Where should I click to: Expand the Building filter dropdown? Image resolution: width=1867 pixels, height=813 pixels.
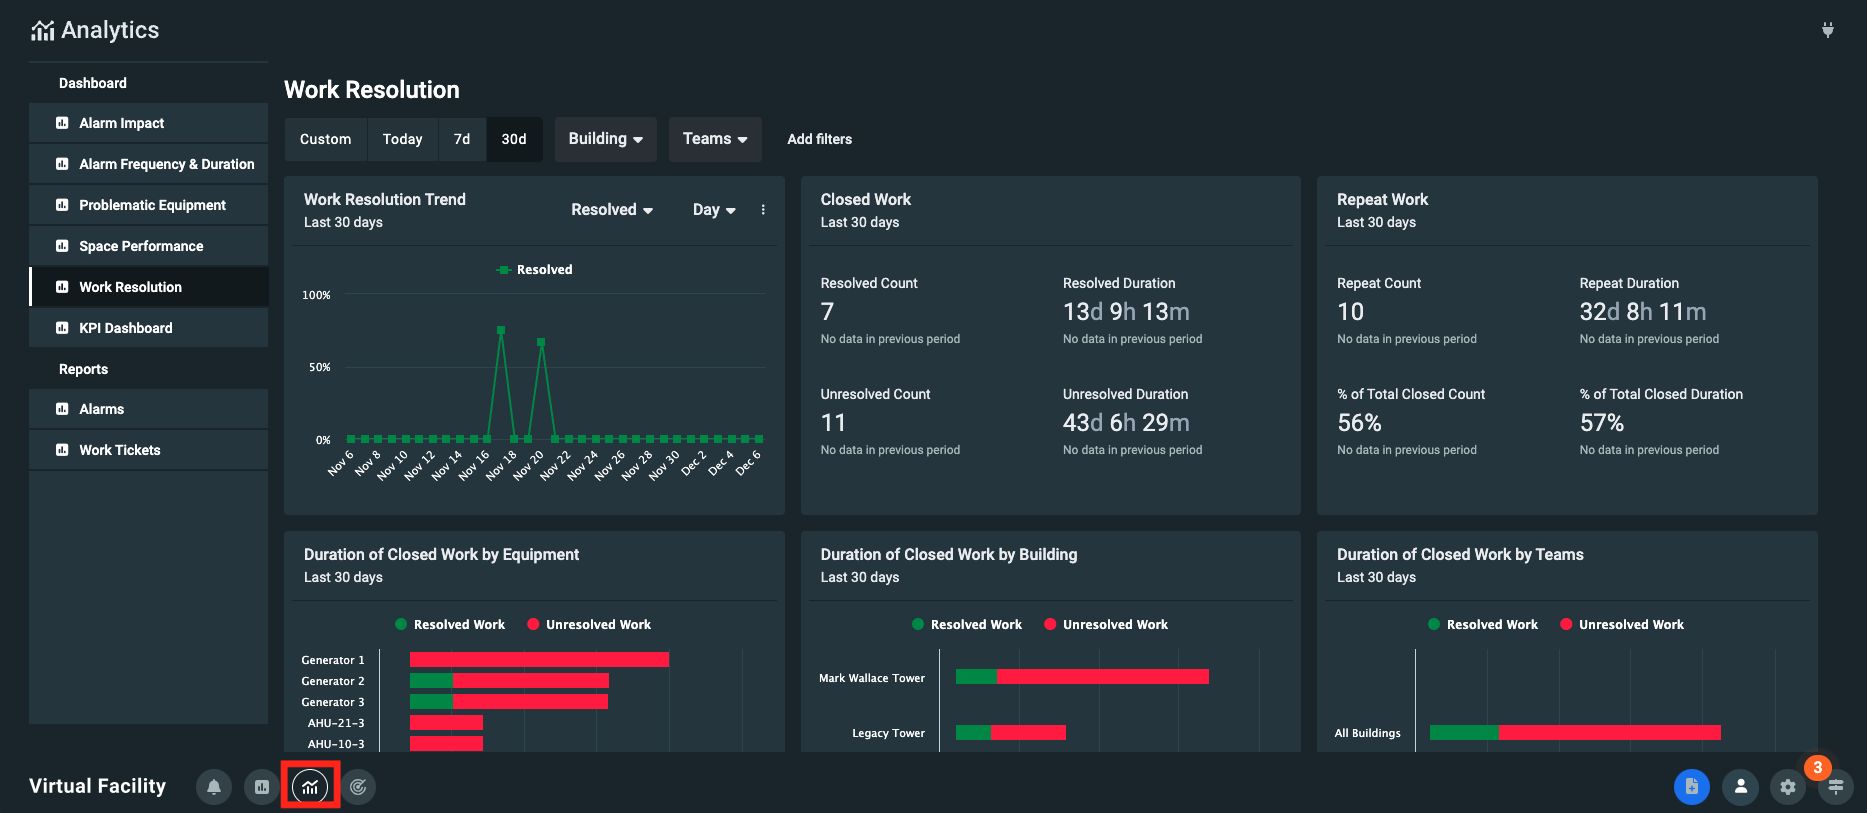(605, 139)
